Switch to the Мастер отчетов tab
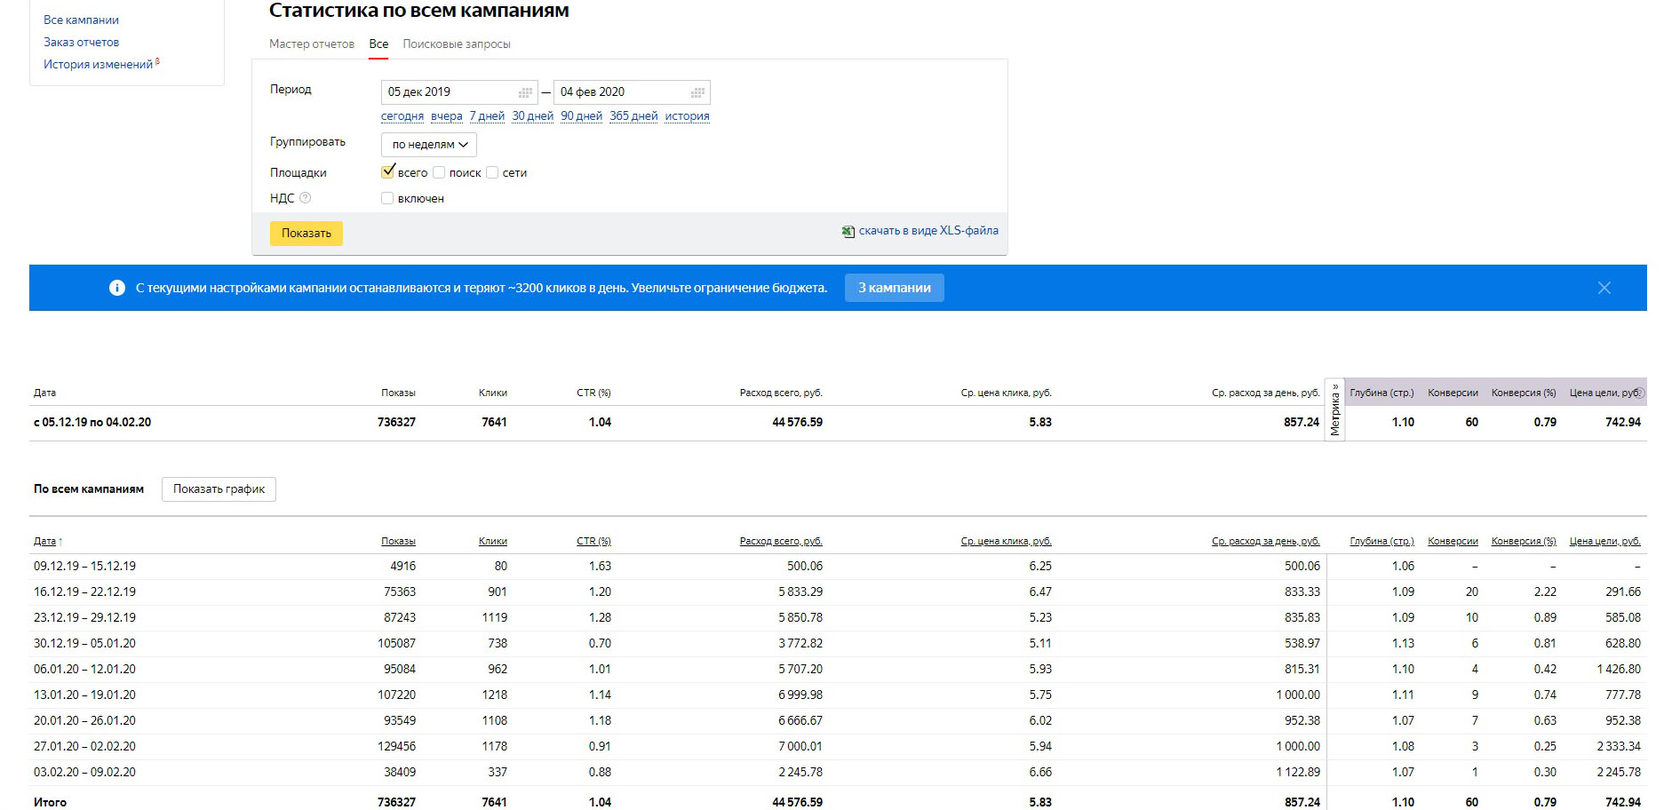The image size is (1680, 810). 311,44
